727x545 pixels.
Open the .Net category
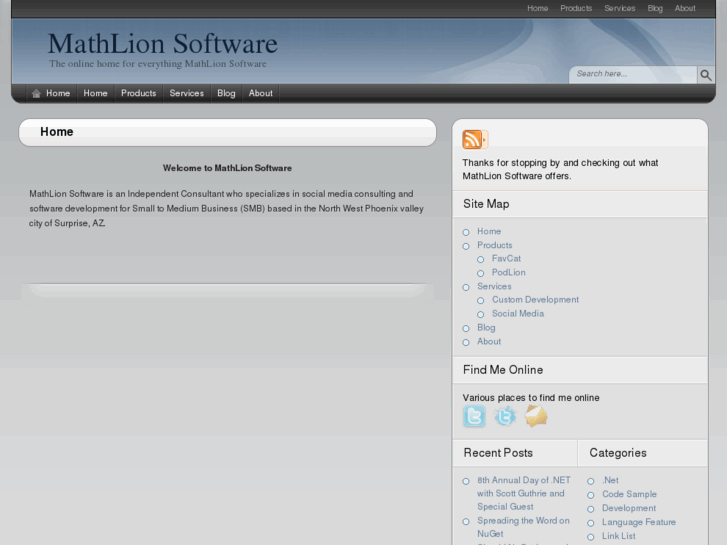coord(610,480)
